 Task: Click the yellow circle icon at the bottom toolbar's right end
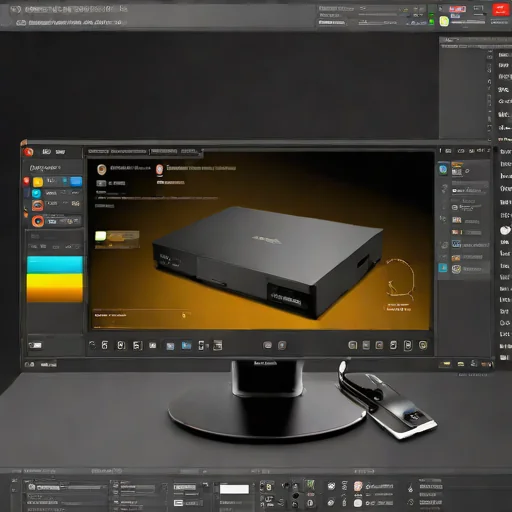[423, 345]
